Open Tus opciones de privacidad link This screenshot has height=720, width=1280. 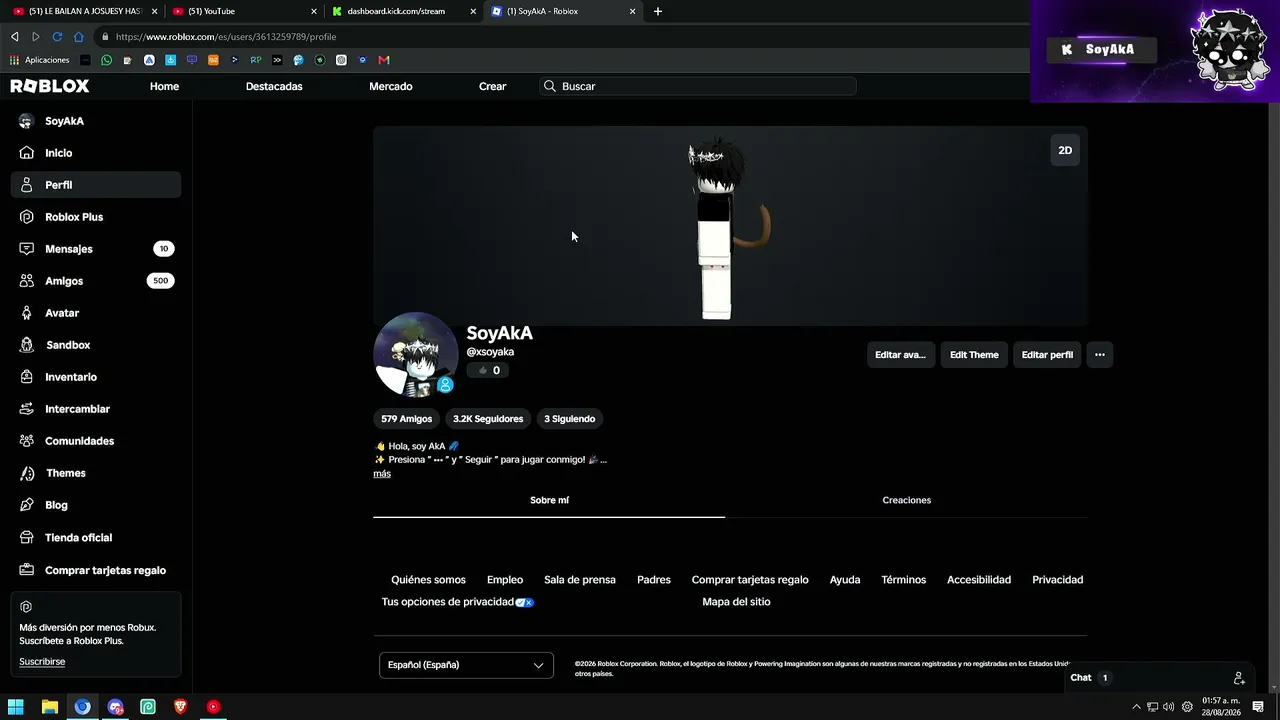click(458, 602)
